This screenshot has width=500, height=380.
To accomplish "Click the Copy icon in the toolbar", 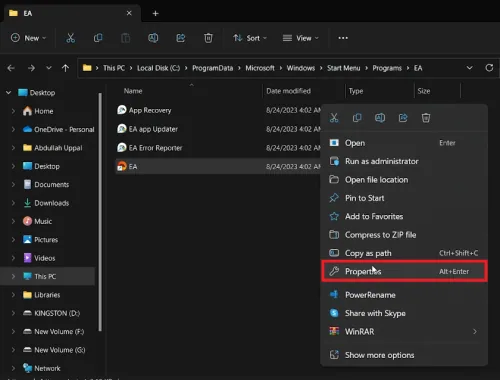I will (x=98, y=38).
